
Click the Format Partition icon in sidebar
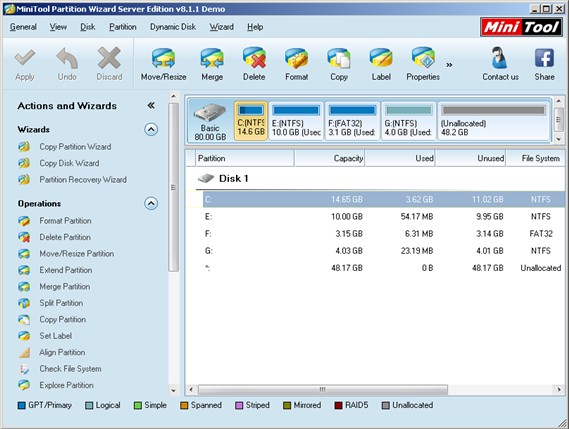point(24,221)
